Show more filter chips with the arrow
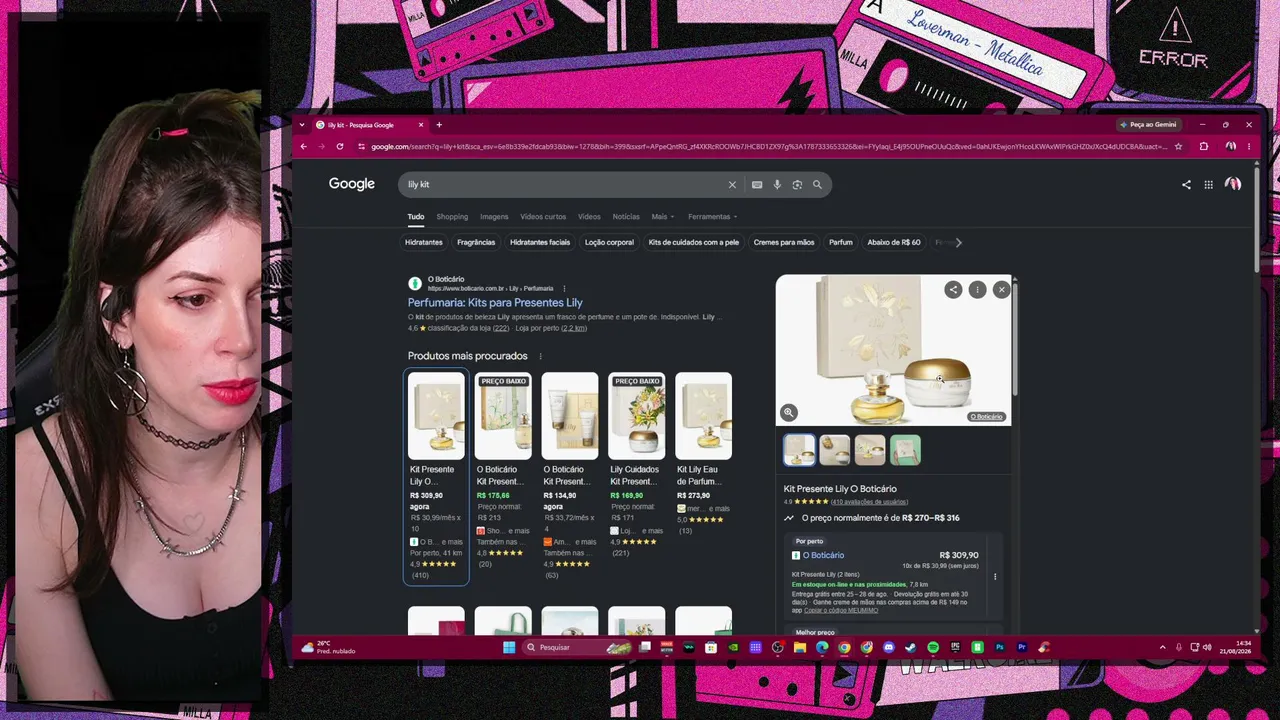This screenshot has height=720, width=1280. point(958,243)
